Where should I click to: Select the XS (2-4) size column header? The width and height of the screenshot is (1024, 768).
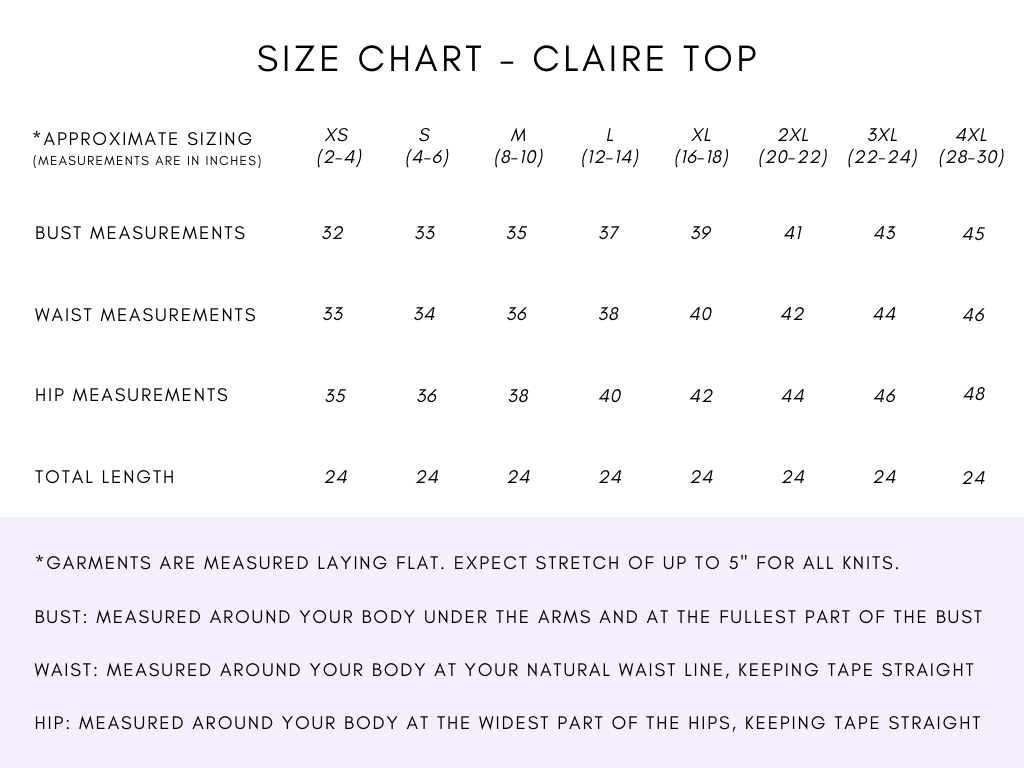pyautogui.click(x=338, y=146)
